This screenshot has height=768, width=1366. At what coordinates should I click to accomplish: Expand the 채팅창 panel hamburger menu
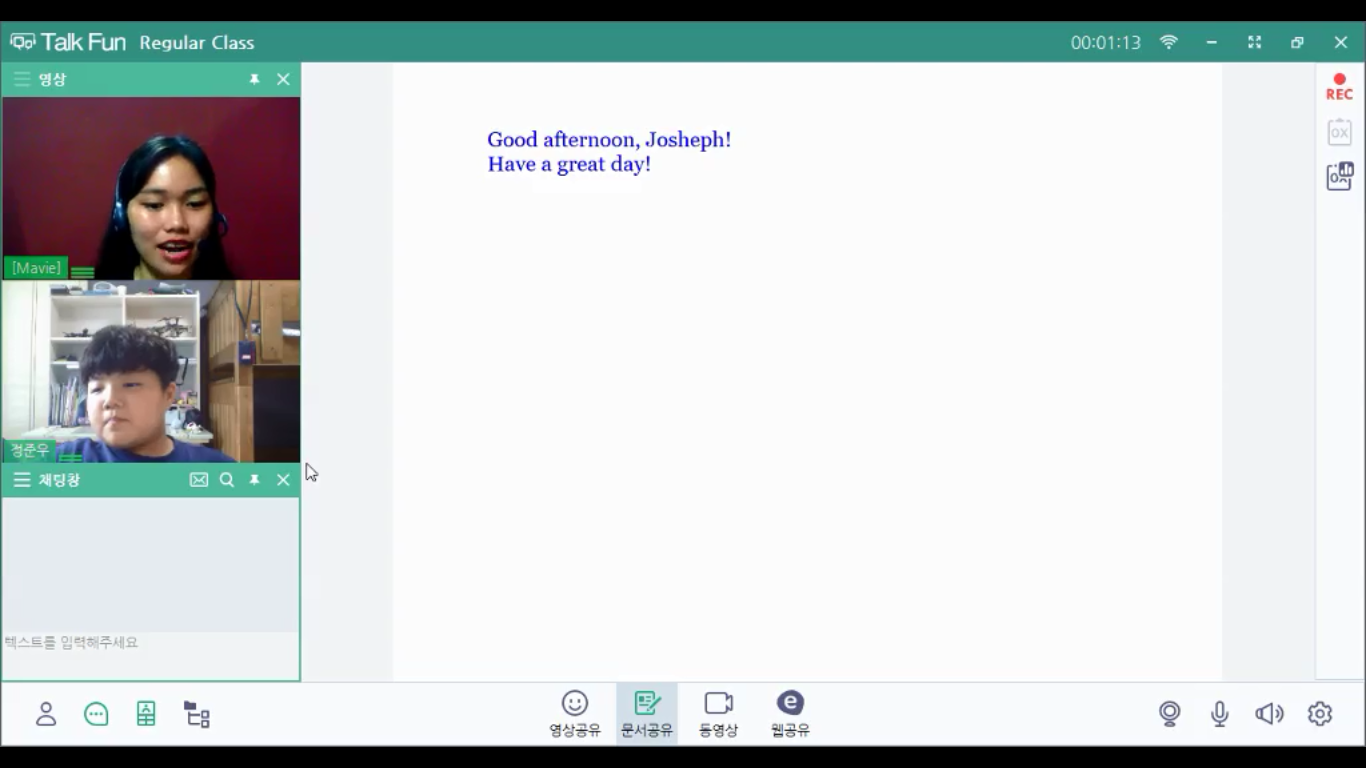click(22, 480)
